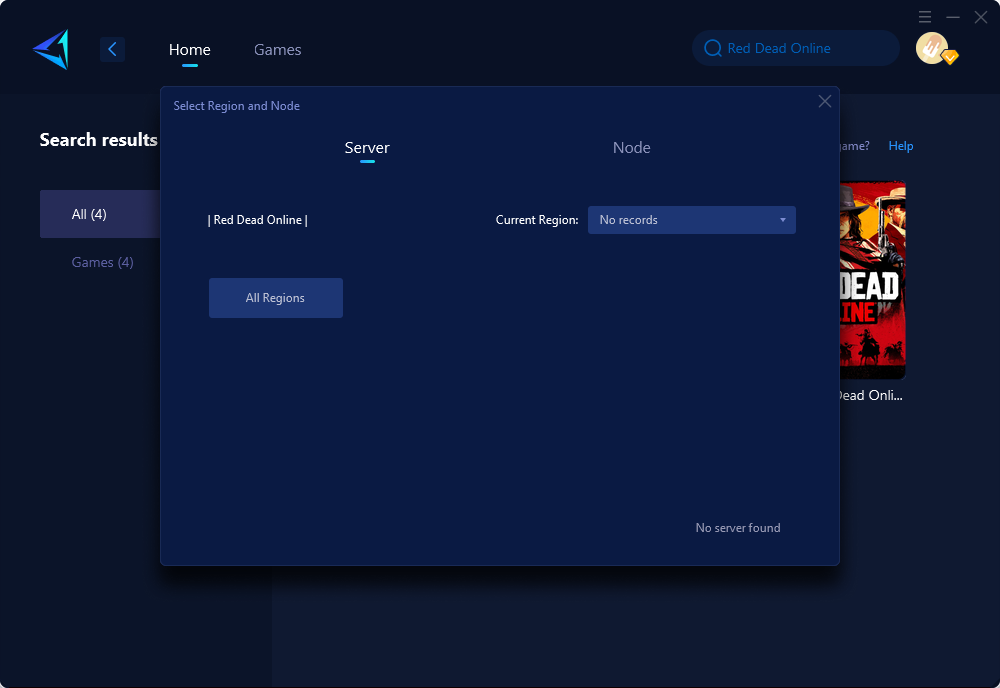Click the 'No server found' message
Viewport: 1000px width, 688px height.
click(738, 528)
